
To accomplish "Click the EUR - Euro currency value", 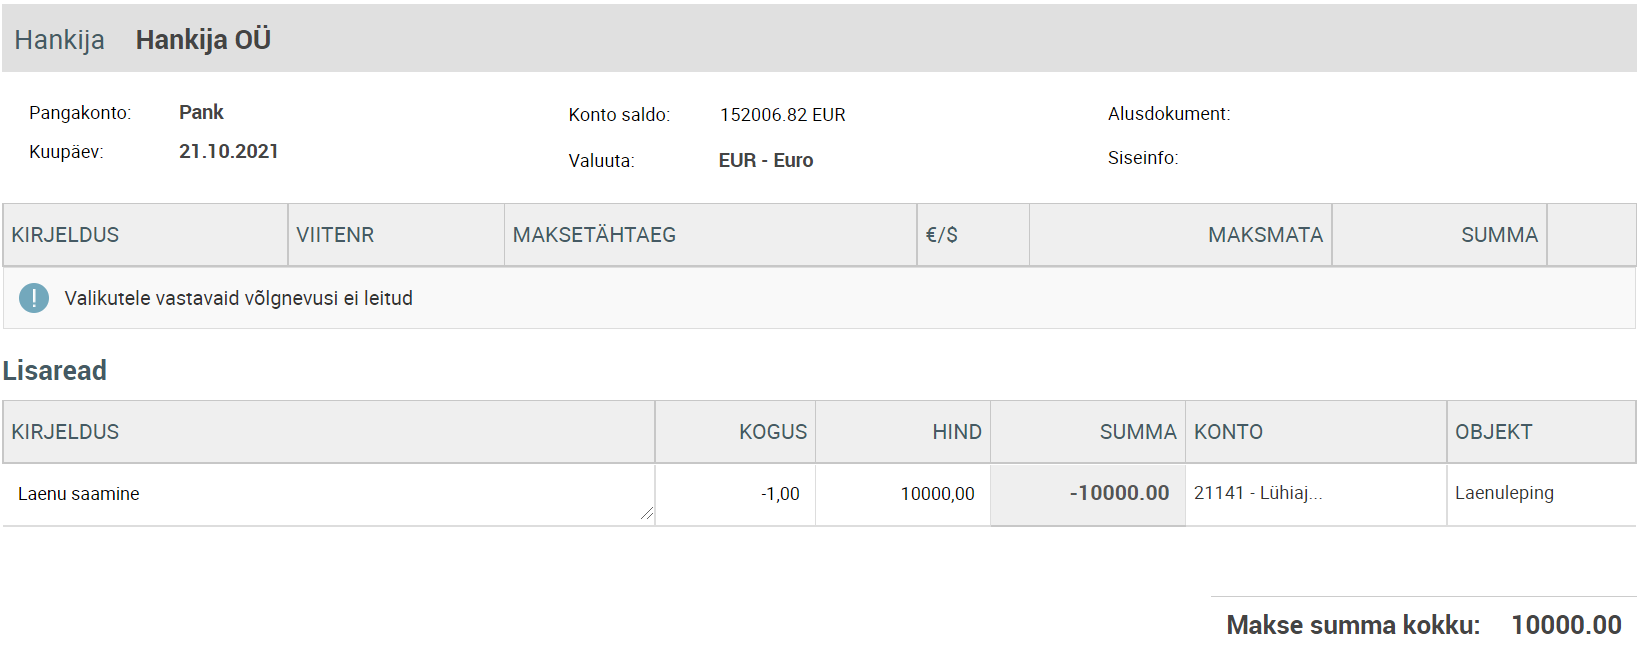I will (x=765, y=160).
